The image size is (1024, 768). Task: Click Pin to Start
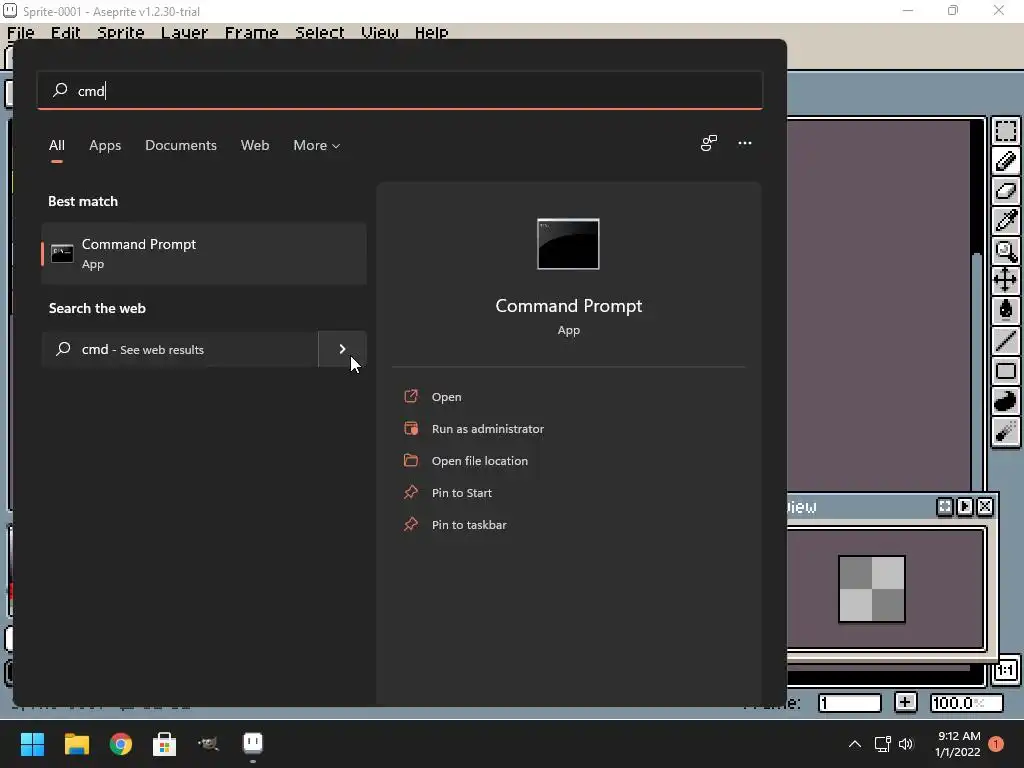pos(461,492)
